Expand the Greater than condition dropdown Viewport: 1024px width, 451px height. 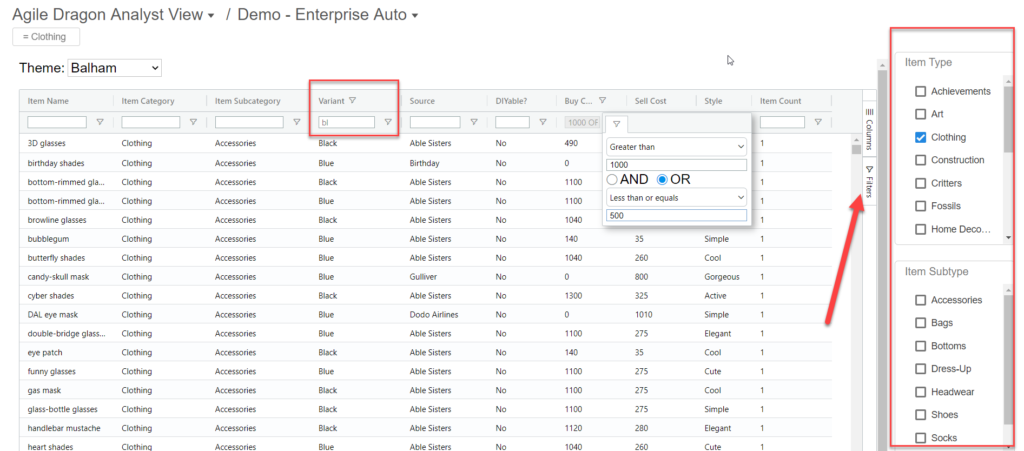[677, 146]
